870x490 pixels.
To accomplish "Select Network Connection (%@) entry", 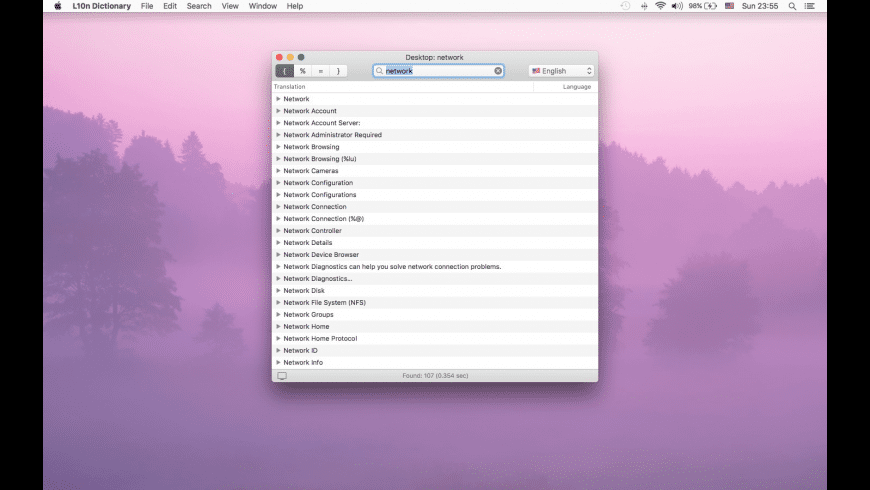I will tap(323, 219).
